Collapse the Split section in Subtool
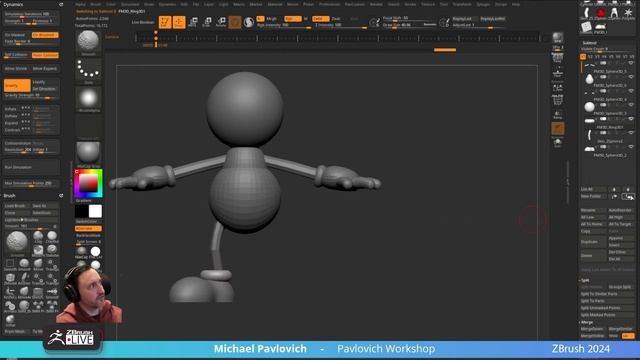640x360 pixels. 585,280
